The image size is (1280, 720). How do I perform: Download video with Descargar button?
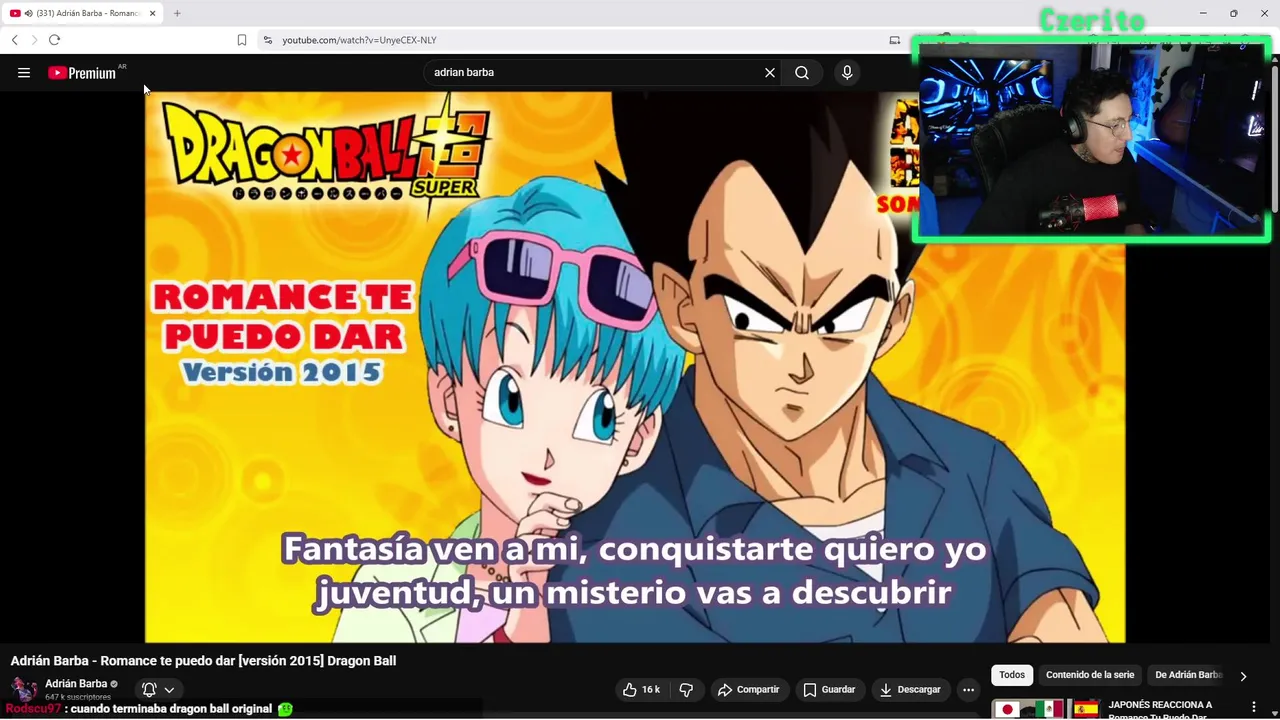coord(910,689)
